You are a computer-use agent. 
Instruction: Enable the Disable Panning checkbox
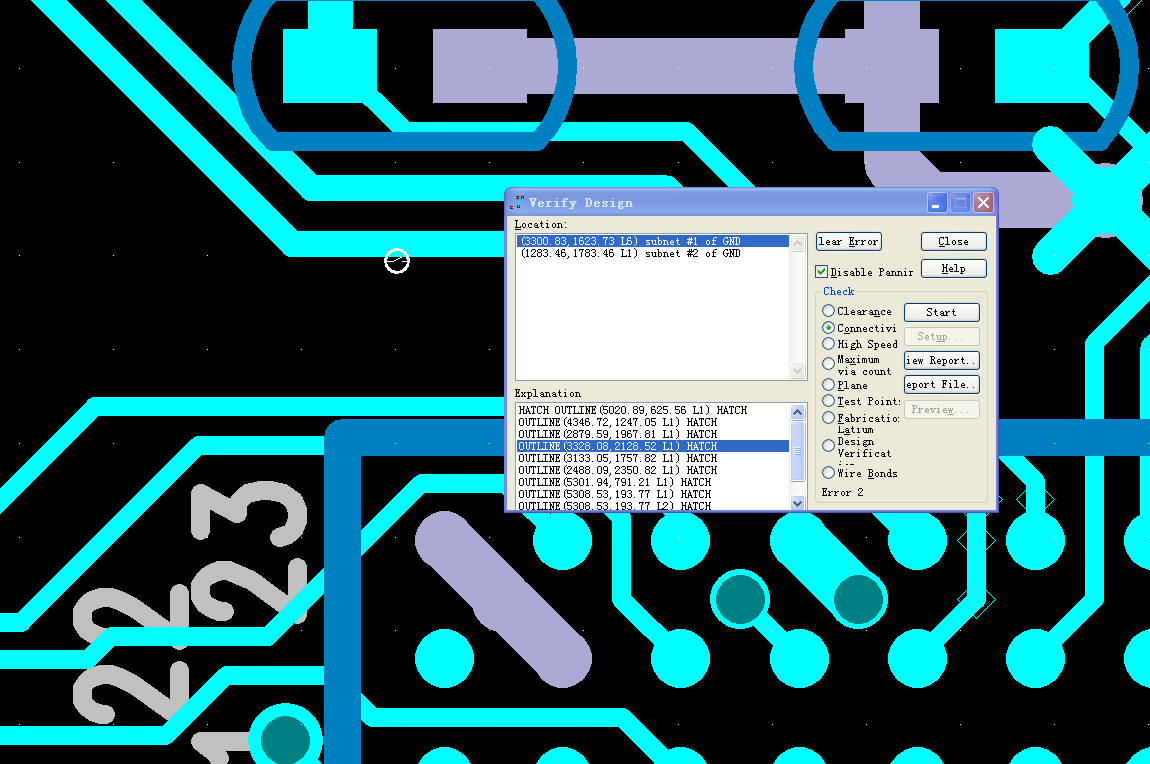821,271
